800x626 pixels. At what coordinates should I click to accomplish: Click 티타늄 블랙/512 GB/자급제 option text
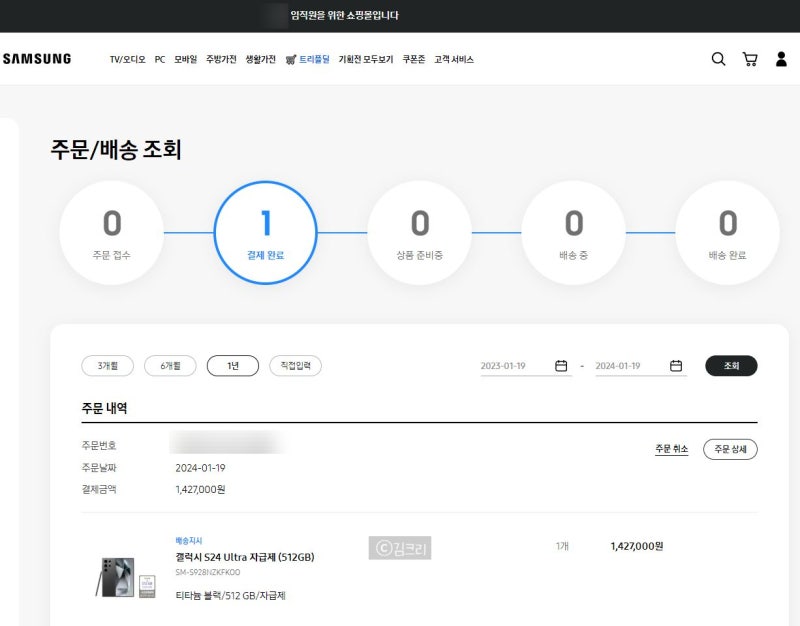coord(231,595)
